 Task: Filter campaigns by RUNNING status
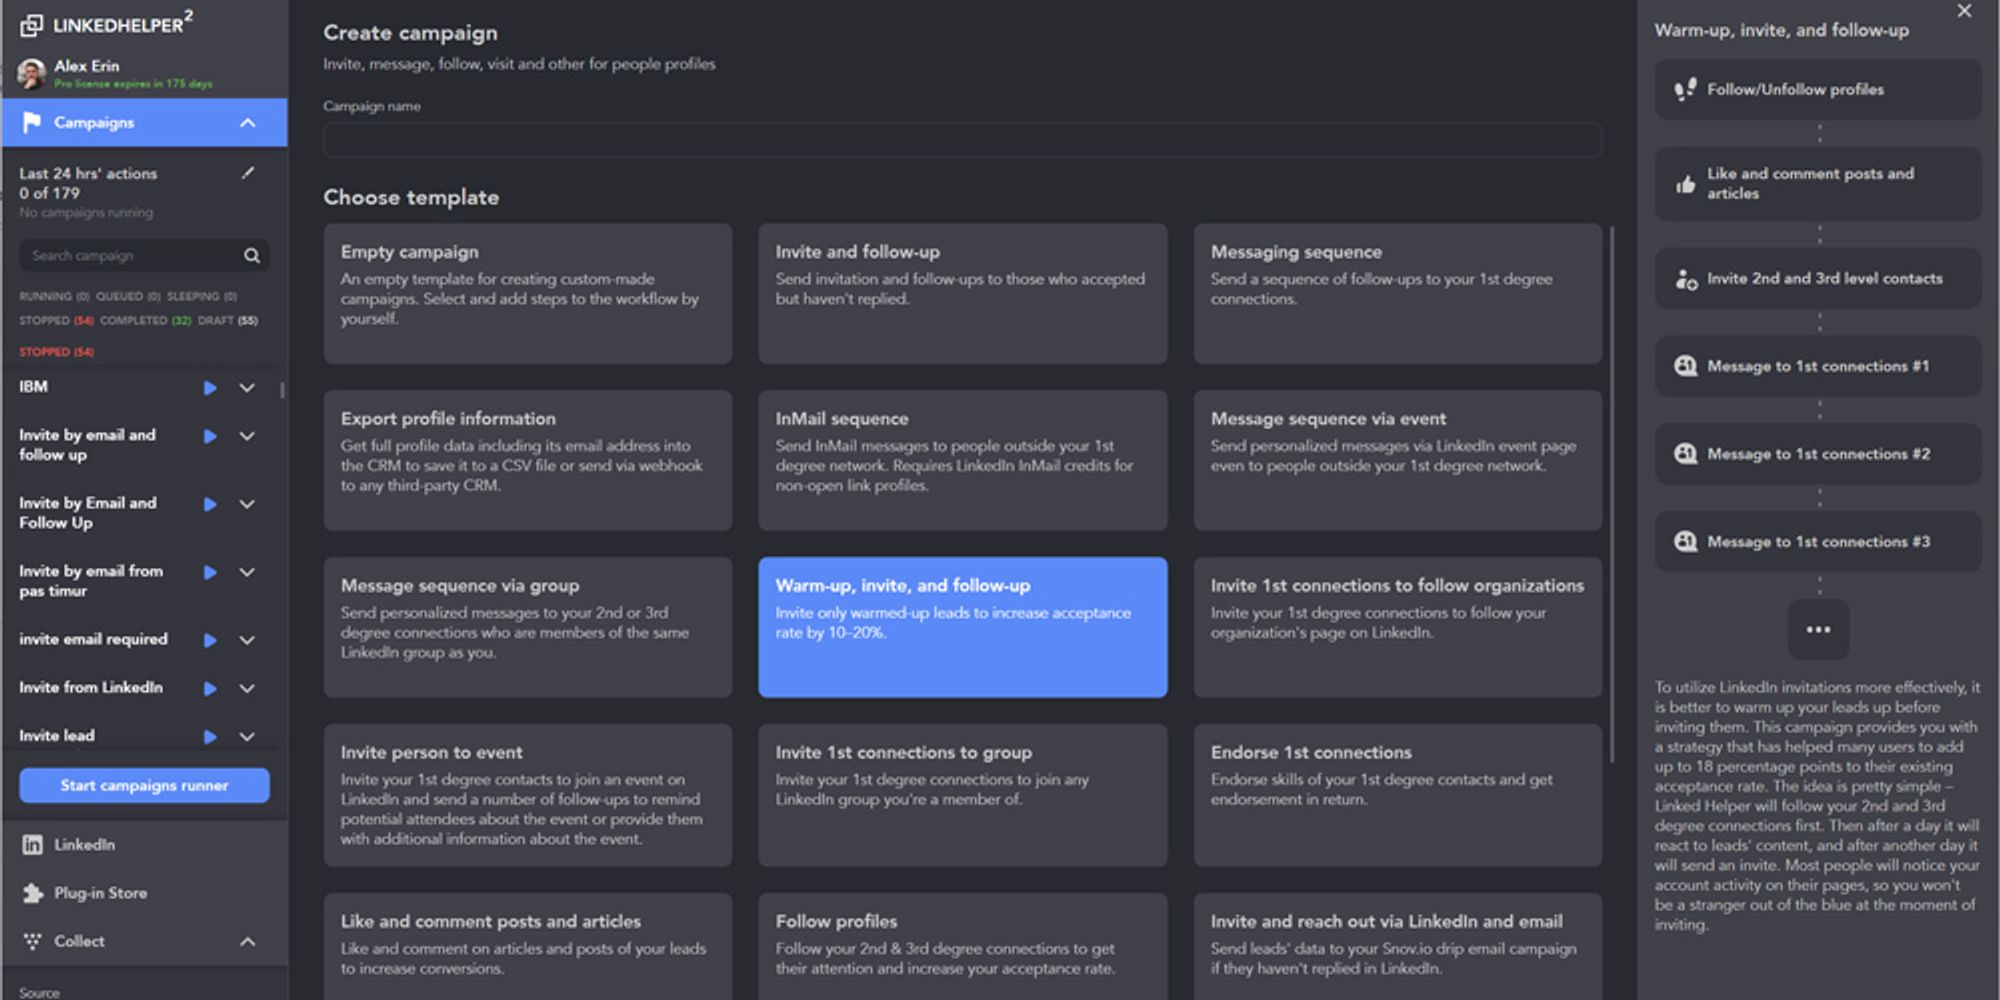[54, 297]
